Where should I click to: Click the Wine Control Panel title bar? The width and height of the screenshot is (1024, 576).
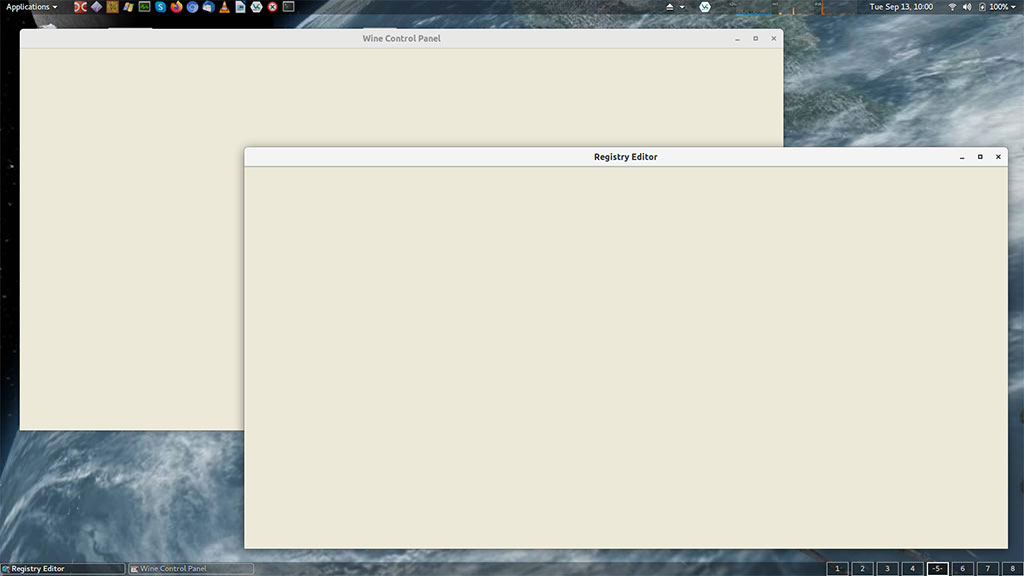coord(402,39)
